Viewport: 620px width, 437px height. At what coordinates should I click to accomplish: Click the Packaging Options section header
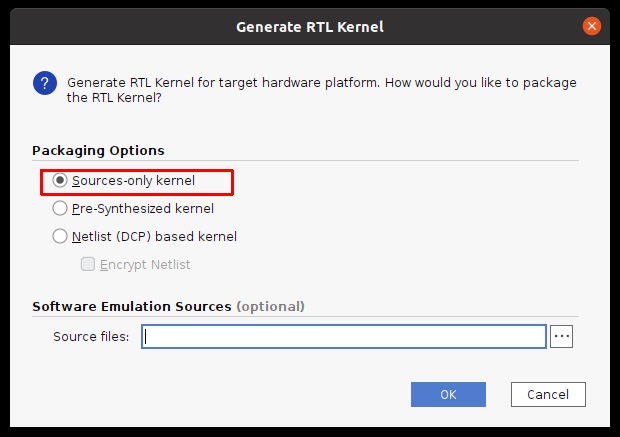(x=98, y=150)
